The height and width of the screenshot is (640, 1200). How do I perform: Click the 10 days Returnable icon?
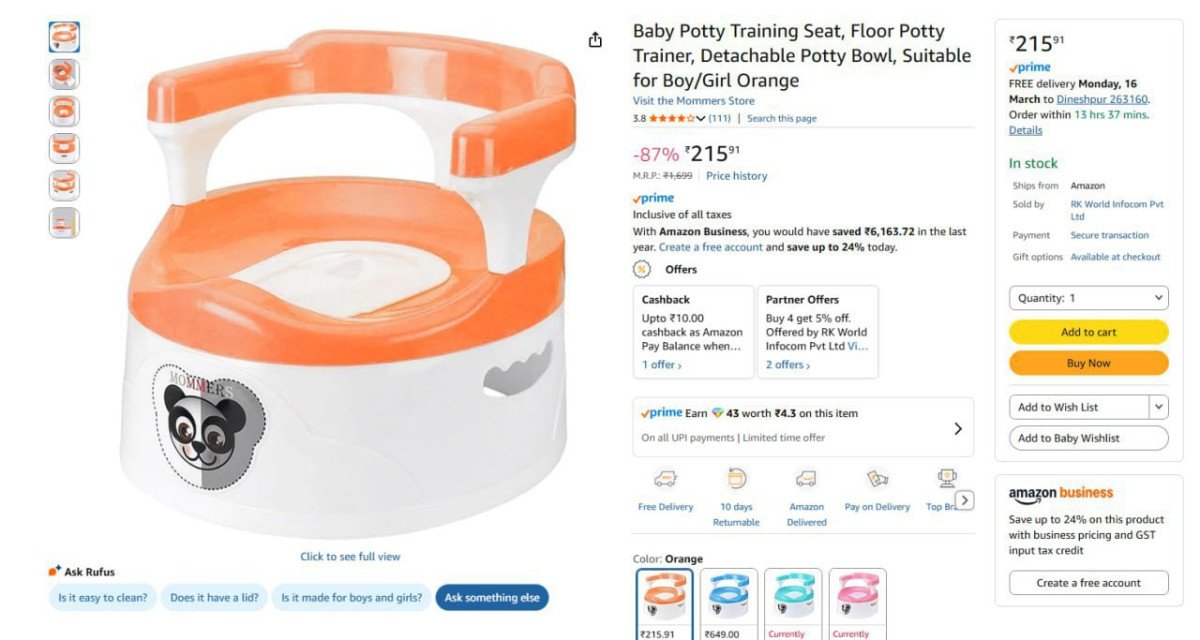736,479
